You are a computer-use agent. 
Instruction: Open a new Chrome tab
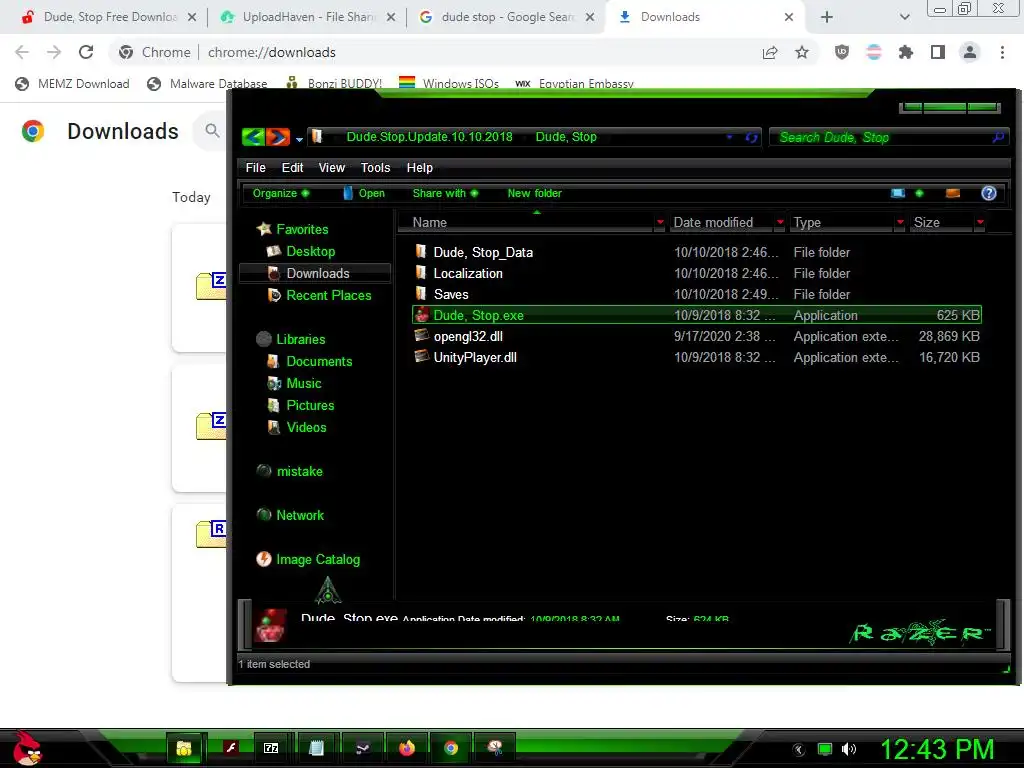pyautogui.click(x=827, y=17)
